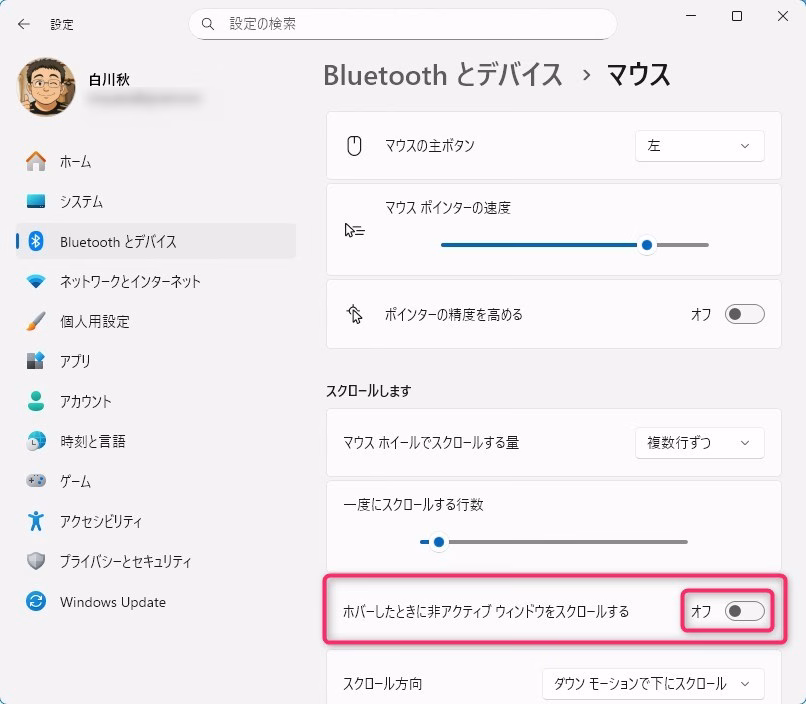Click the back arrow button
The width and height of the screenshot is (806, 704).
23,23
